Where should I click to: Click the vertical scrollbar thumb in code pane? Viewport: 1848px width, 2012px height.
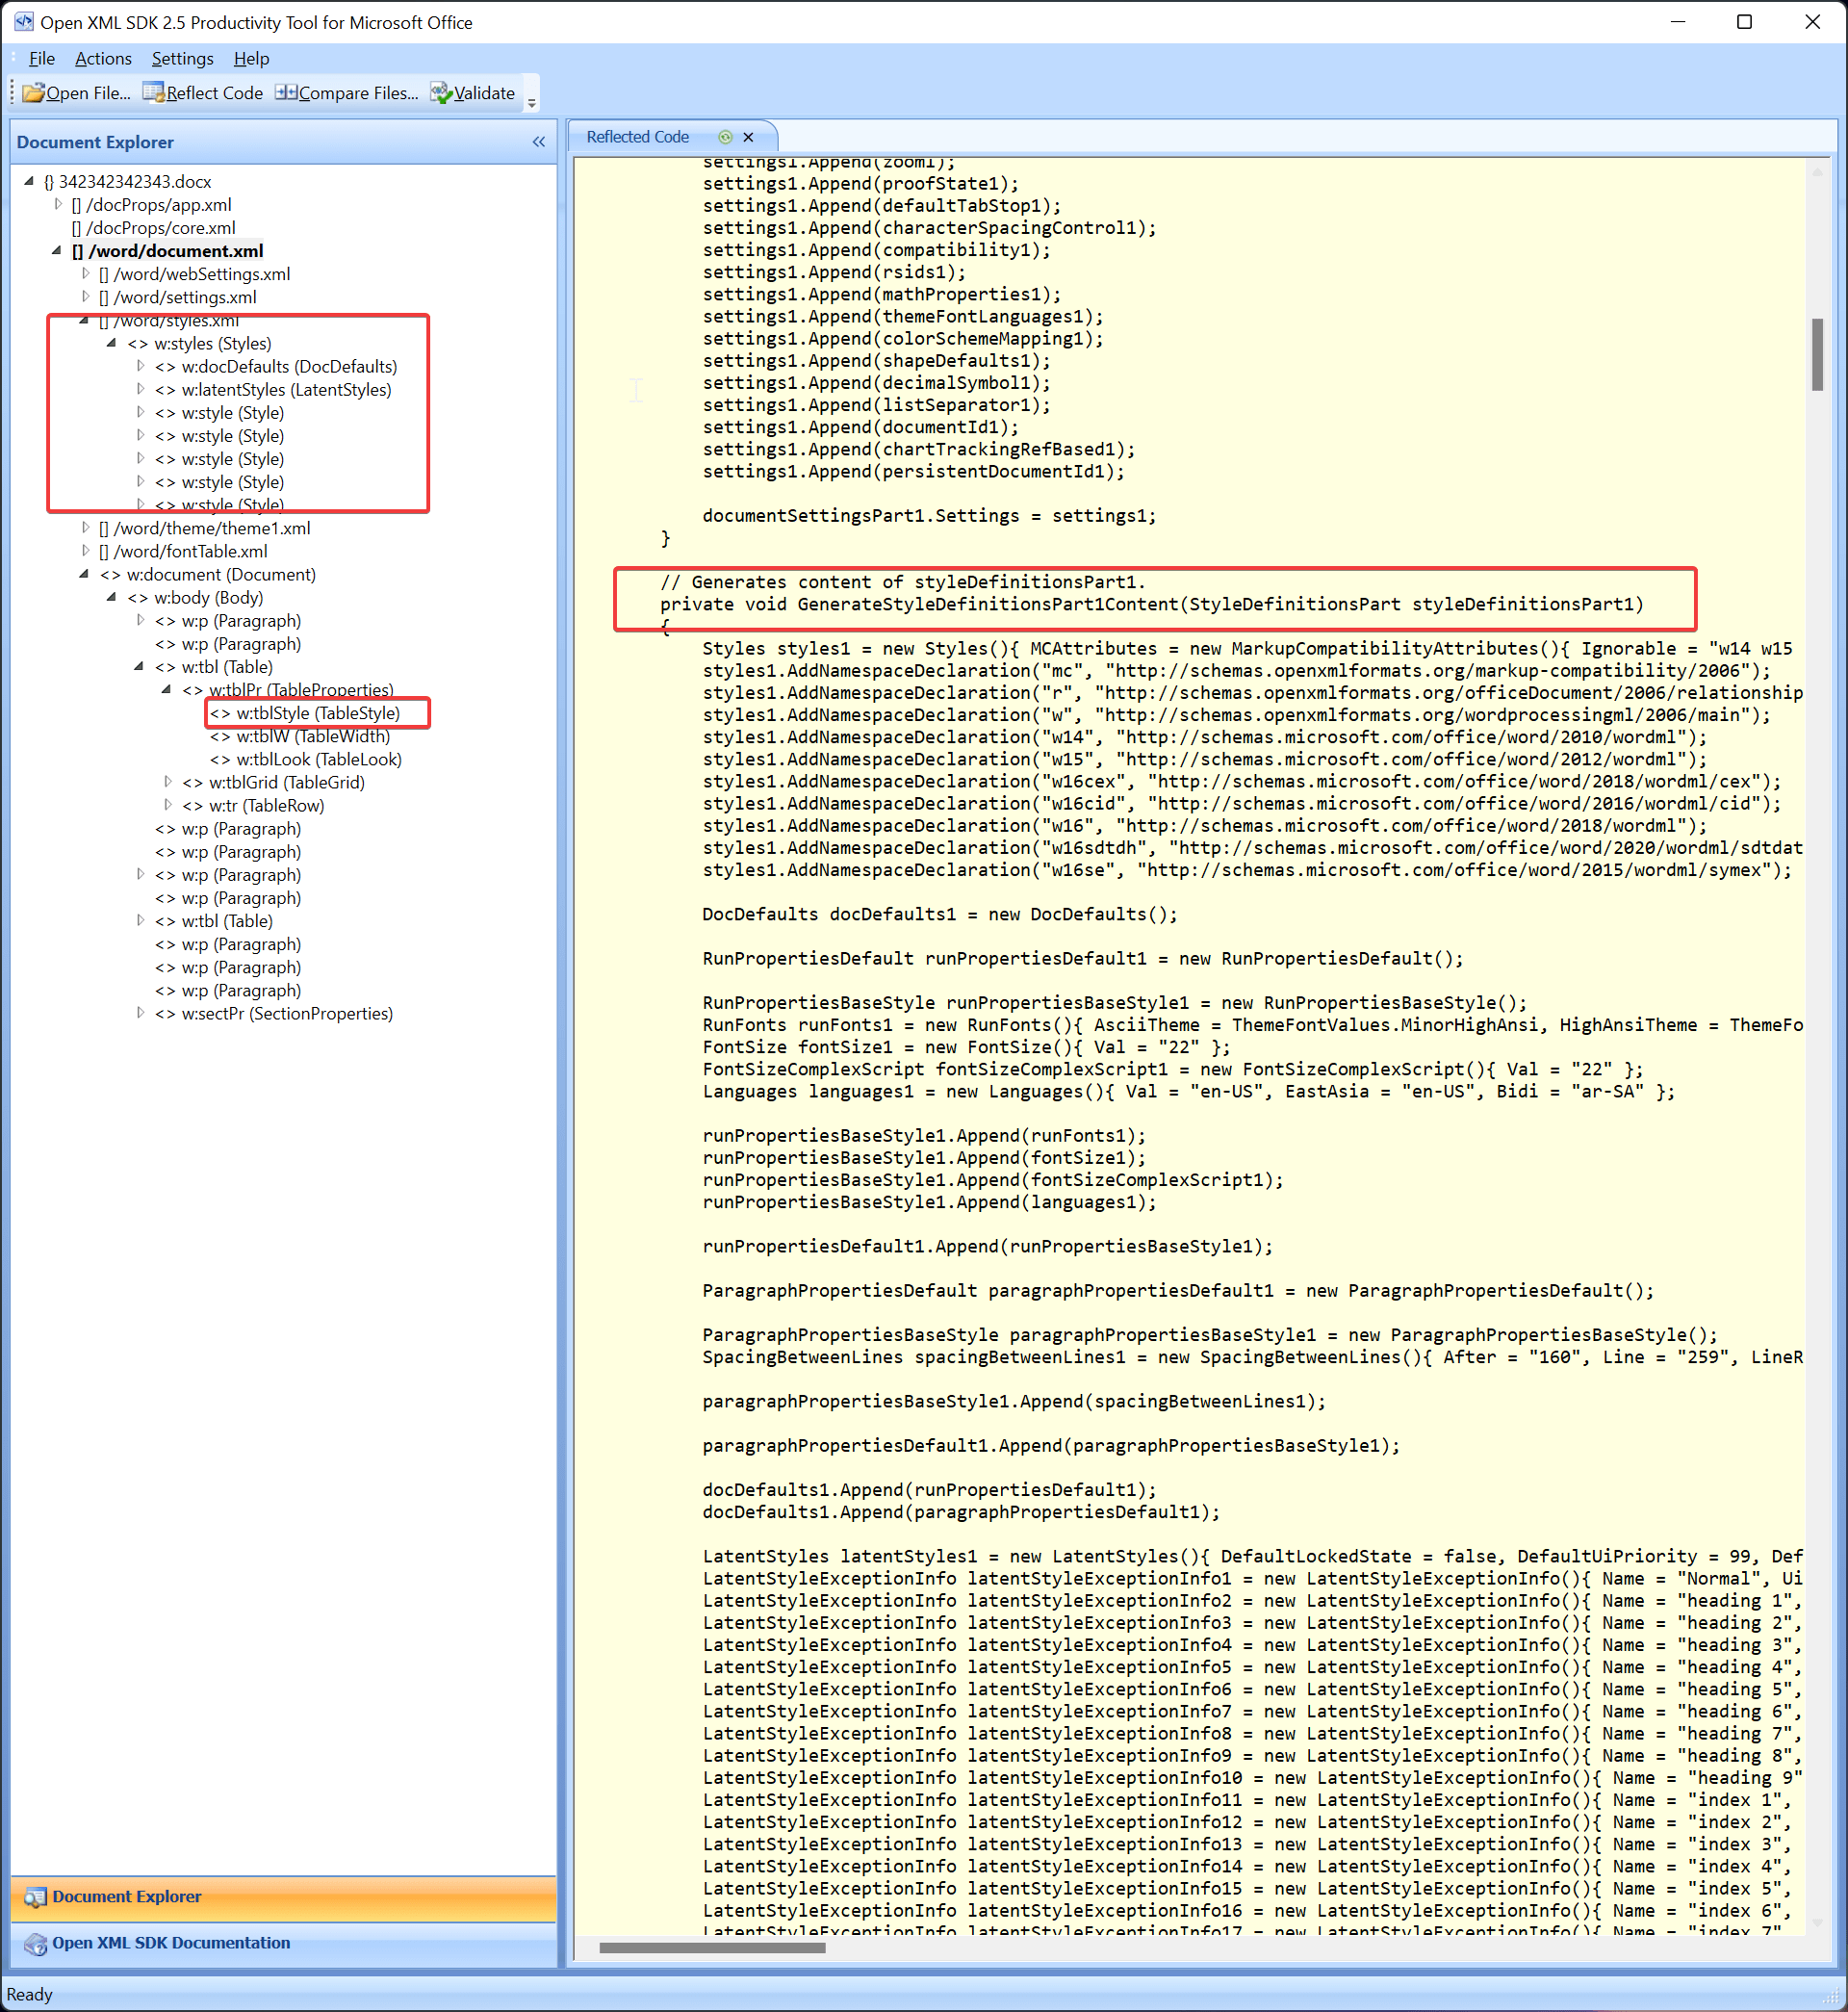click(1816, 355)
